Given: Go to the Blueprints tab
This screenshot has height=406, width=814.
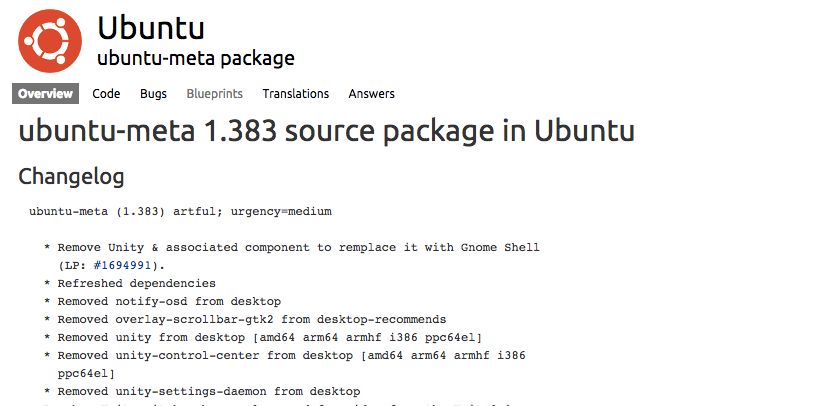Looking at the screenshot, I should (214, 94).
